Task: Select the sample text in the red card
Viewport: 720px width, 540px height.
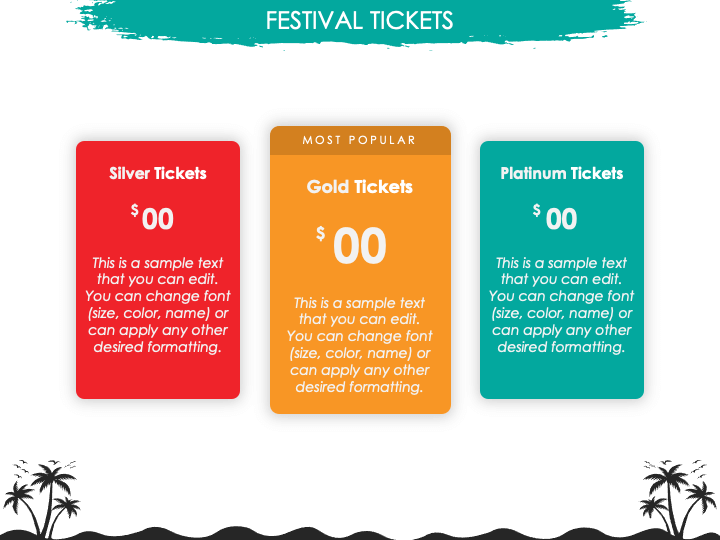Action: [158, 305]
